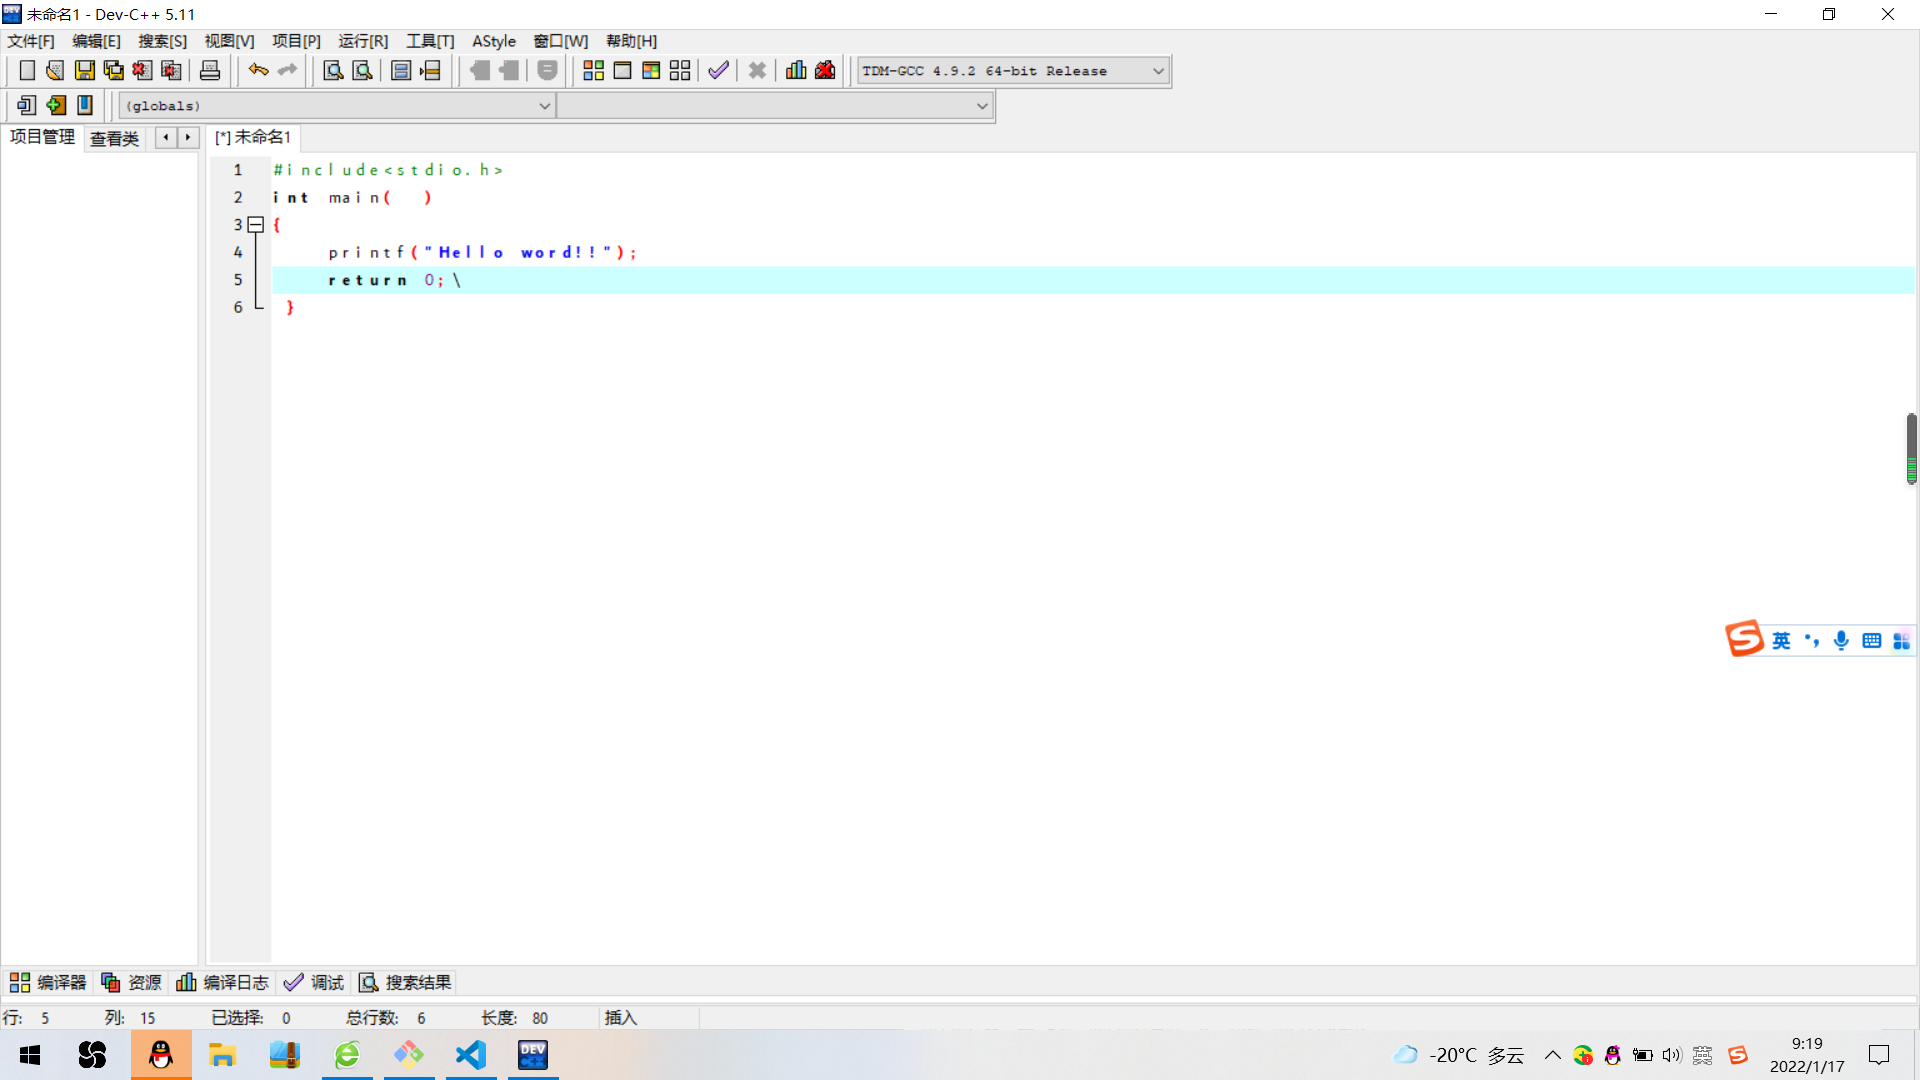Click the Compile & Run icon
This screenshot has width=1920, height=1080.
pyautogui.click(x=651, y=71)
